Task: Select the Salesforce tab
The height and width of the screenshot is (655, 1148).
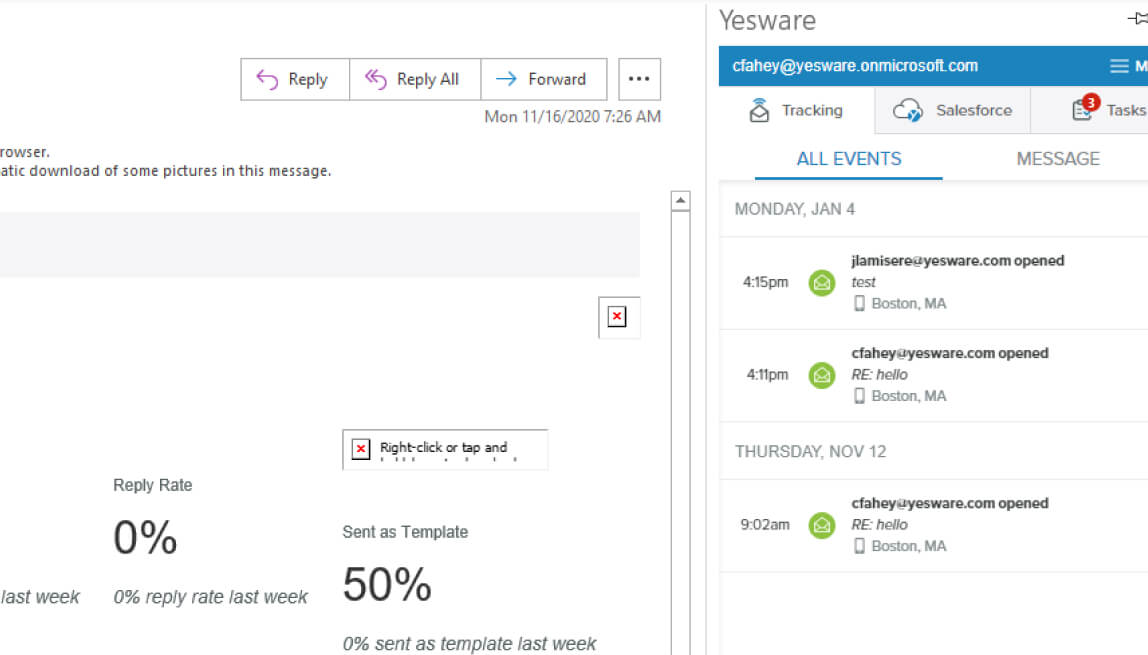Action: (x=951, y=110)
